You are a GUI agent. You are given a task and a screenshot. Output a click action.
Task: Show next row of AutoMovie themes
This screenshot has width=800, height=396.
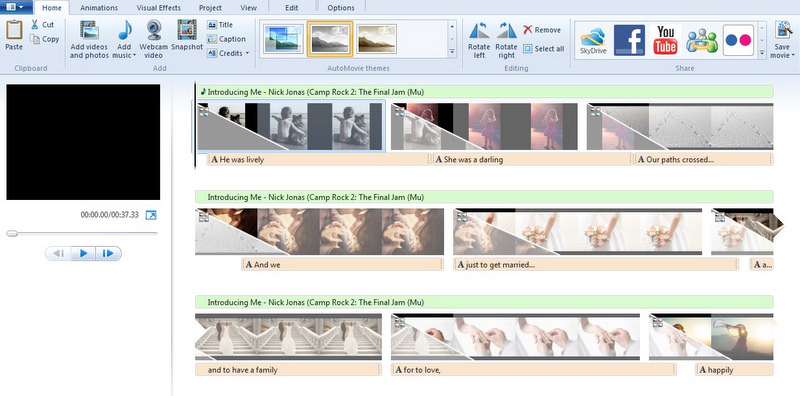452,39
